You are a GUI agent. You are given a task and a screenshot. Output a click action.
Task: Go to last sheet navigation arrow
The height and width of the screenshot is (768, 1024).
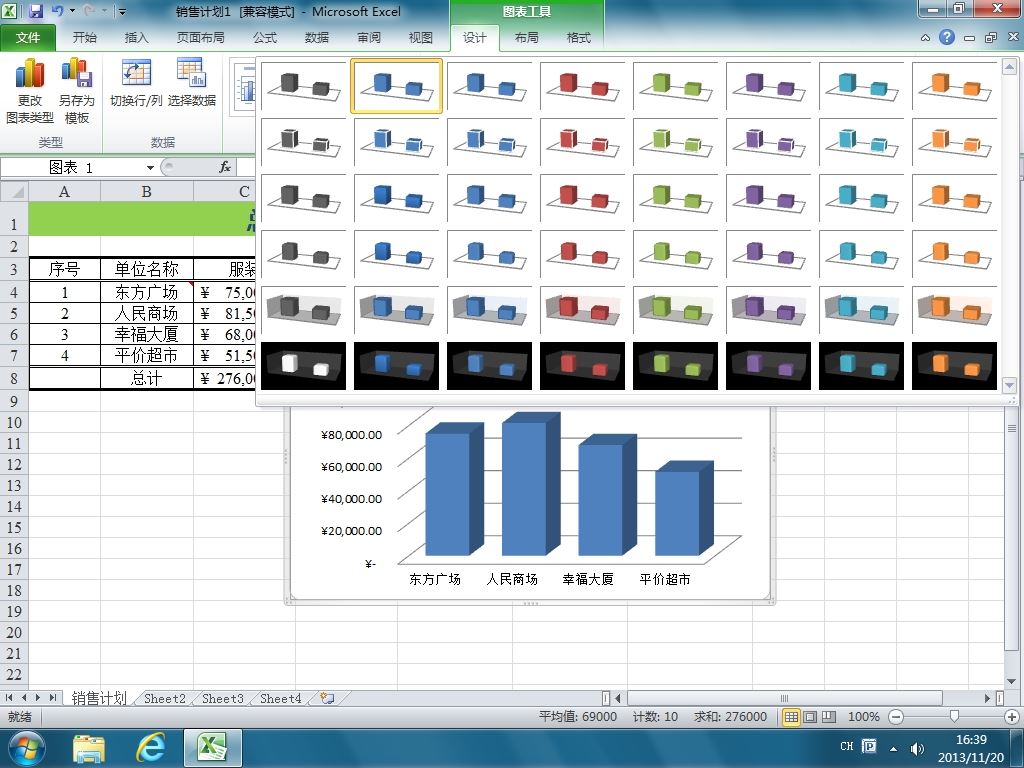point(52,698)
